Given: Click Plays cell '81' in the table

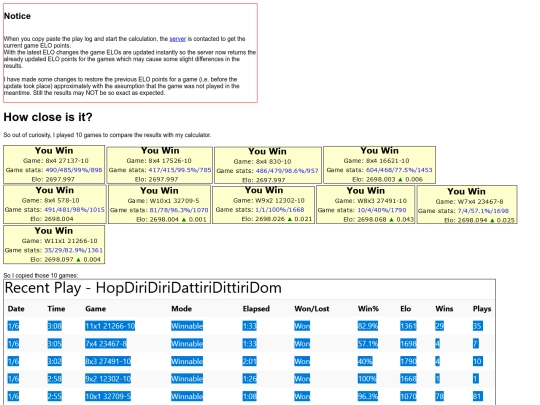Looking at the screenshot, I should (x=477, y=396).
